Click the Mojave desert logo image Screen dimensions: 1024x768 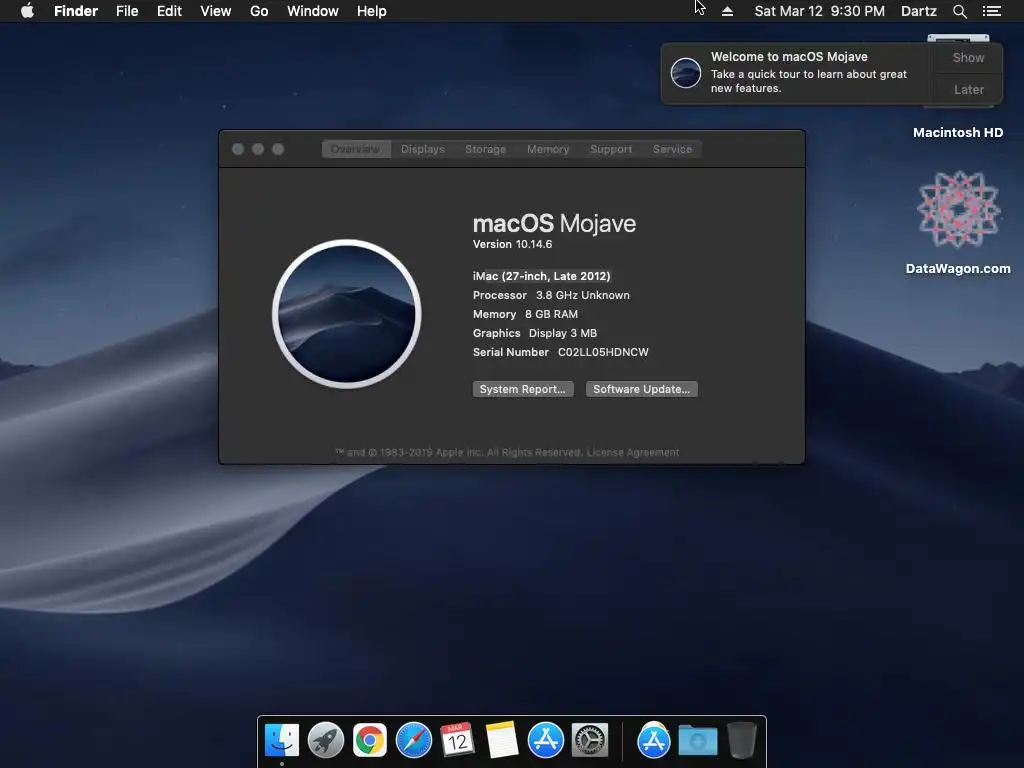(x=347, y=314)
